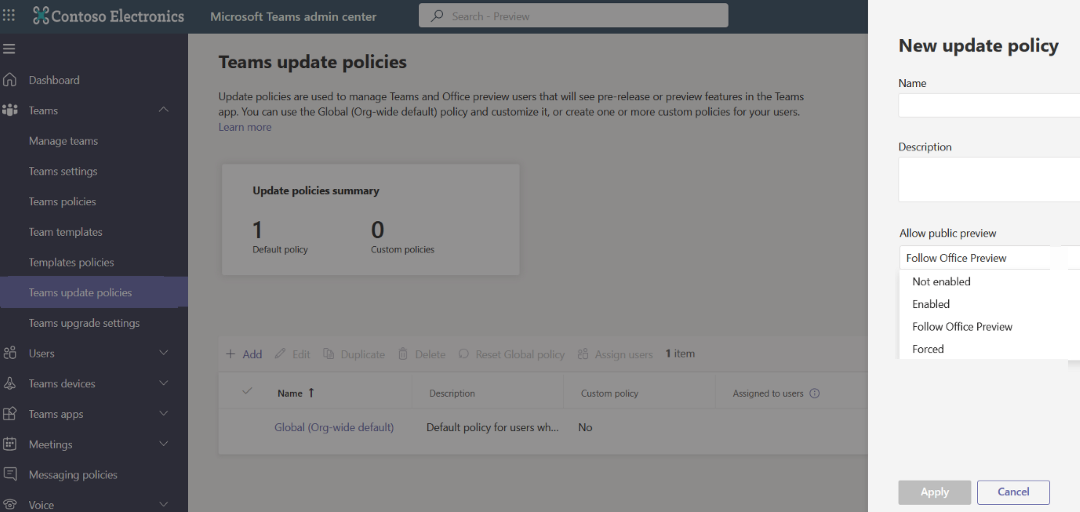
Task: Click the Meetings calendar icon
Action: 10,444
